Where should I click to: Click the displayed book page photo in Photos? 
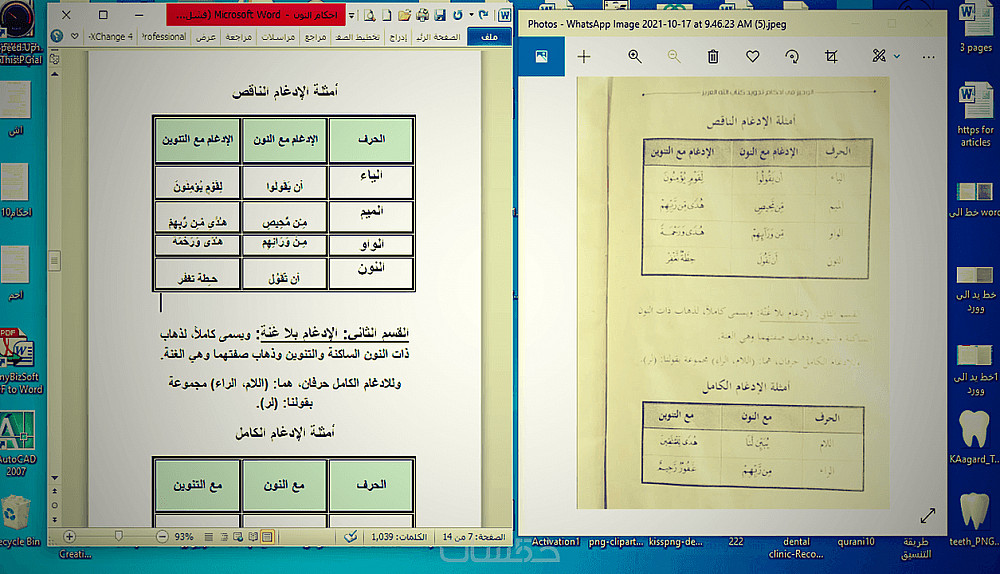[733, 293]
